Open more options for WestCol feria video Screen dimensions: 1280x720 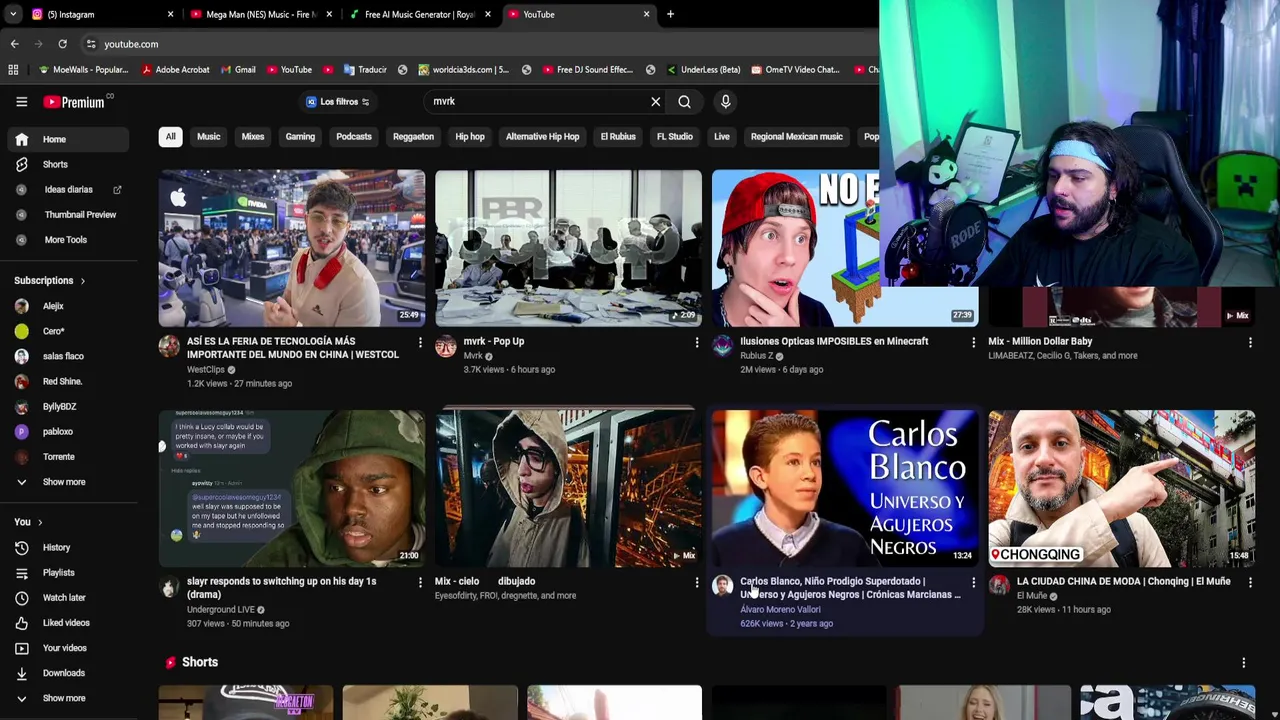(420, 343)
